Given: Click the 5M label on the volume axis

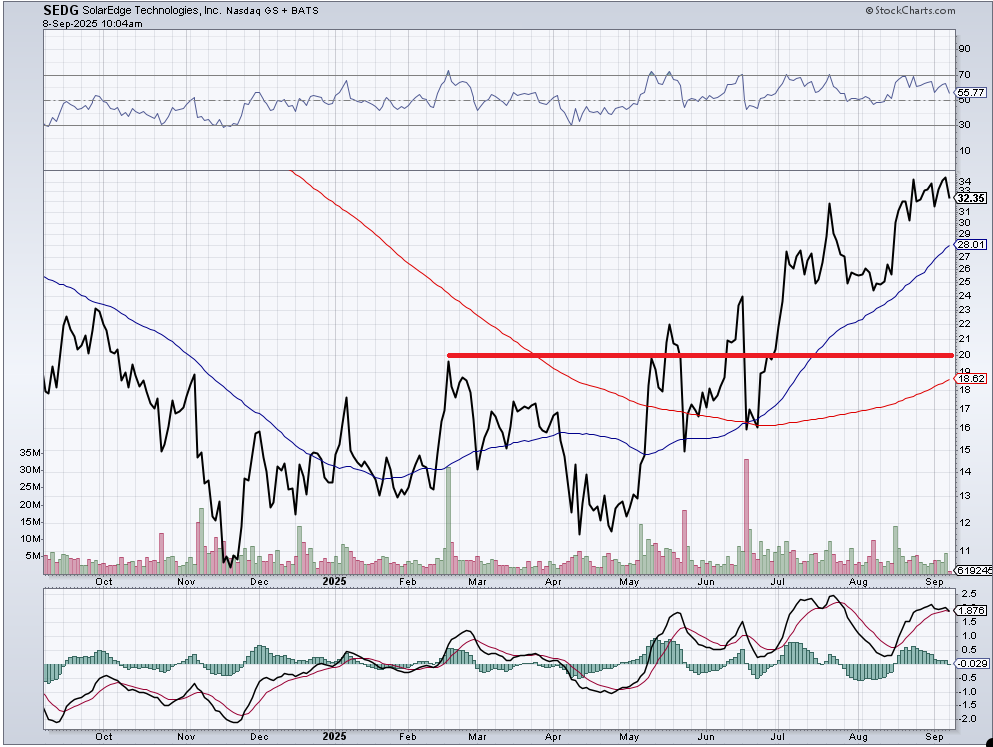Looking at the screenshot, I should coord(33,556).
